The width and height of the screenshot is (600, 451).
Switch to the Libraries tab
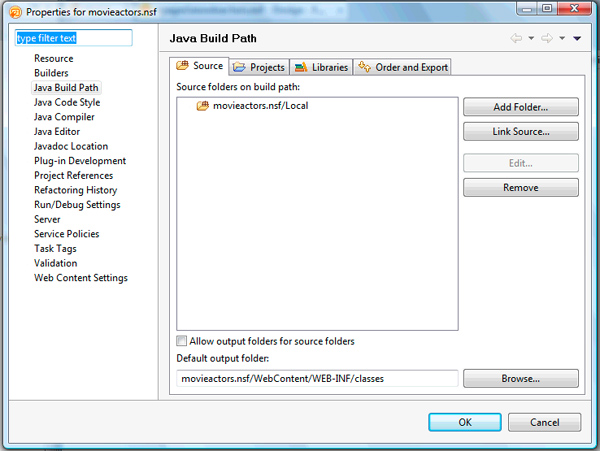(321, 67)
